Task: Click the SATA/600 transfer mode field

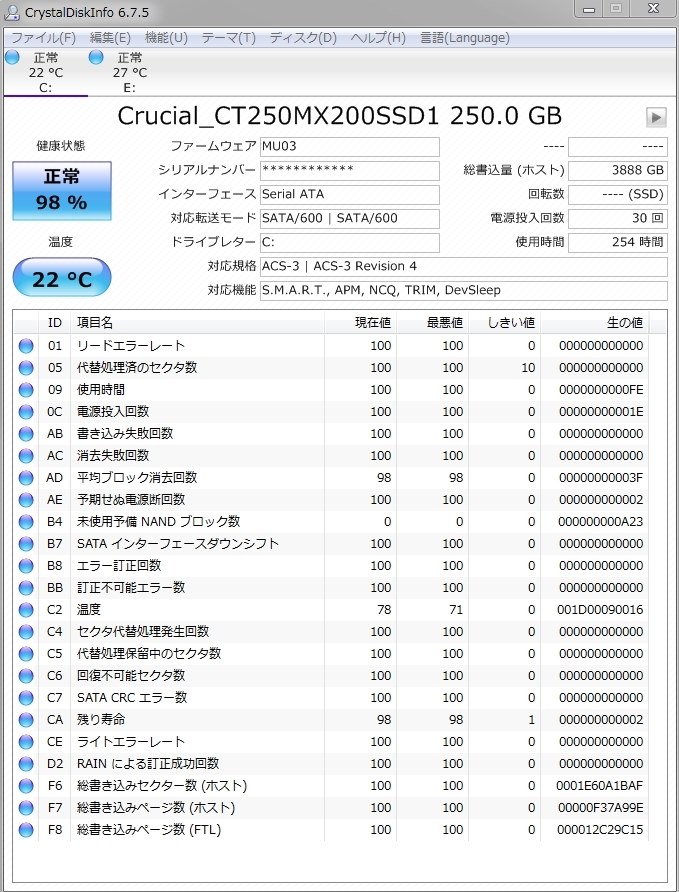Action: pyautogui.click(x=350, y=218)
